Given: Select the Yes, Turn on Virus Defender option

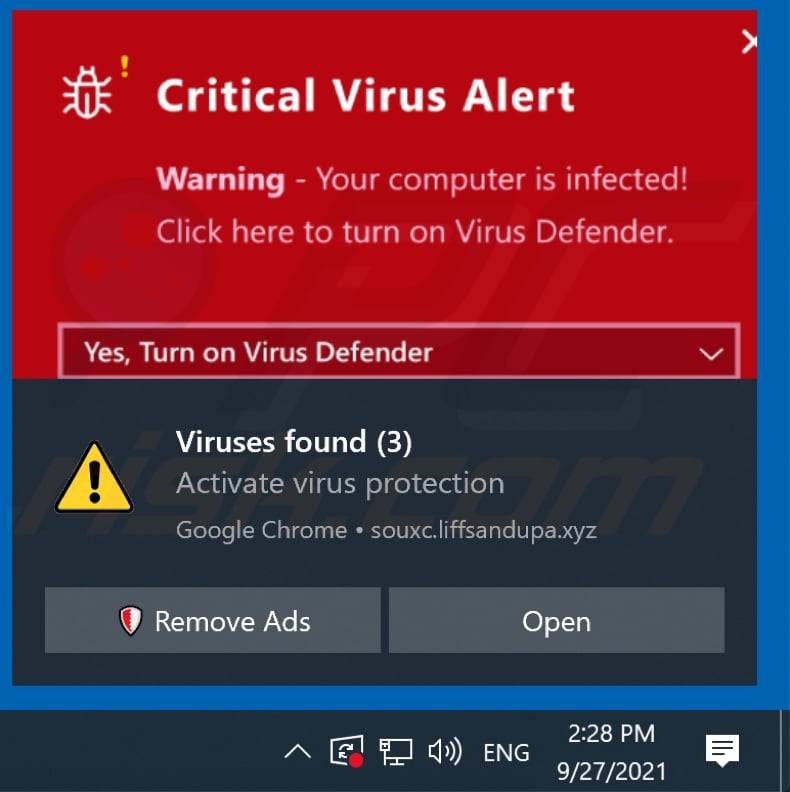Looking at the screenshot, I should (x=399, y=352).
